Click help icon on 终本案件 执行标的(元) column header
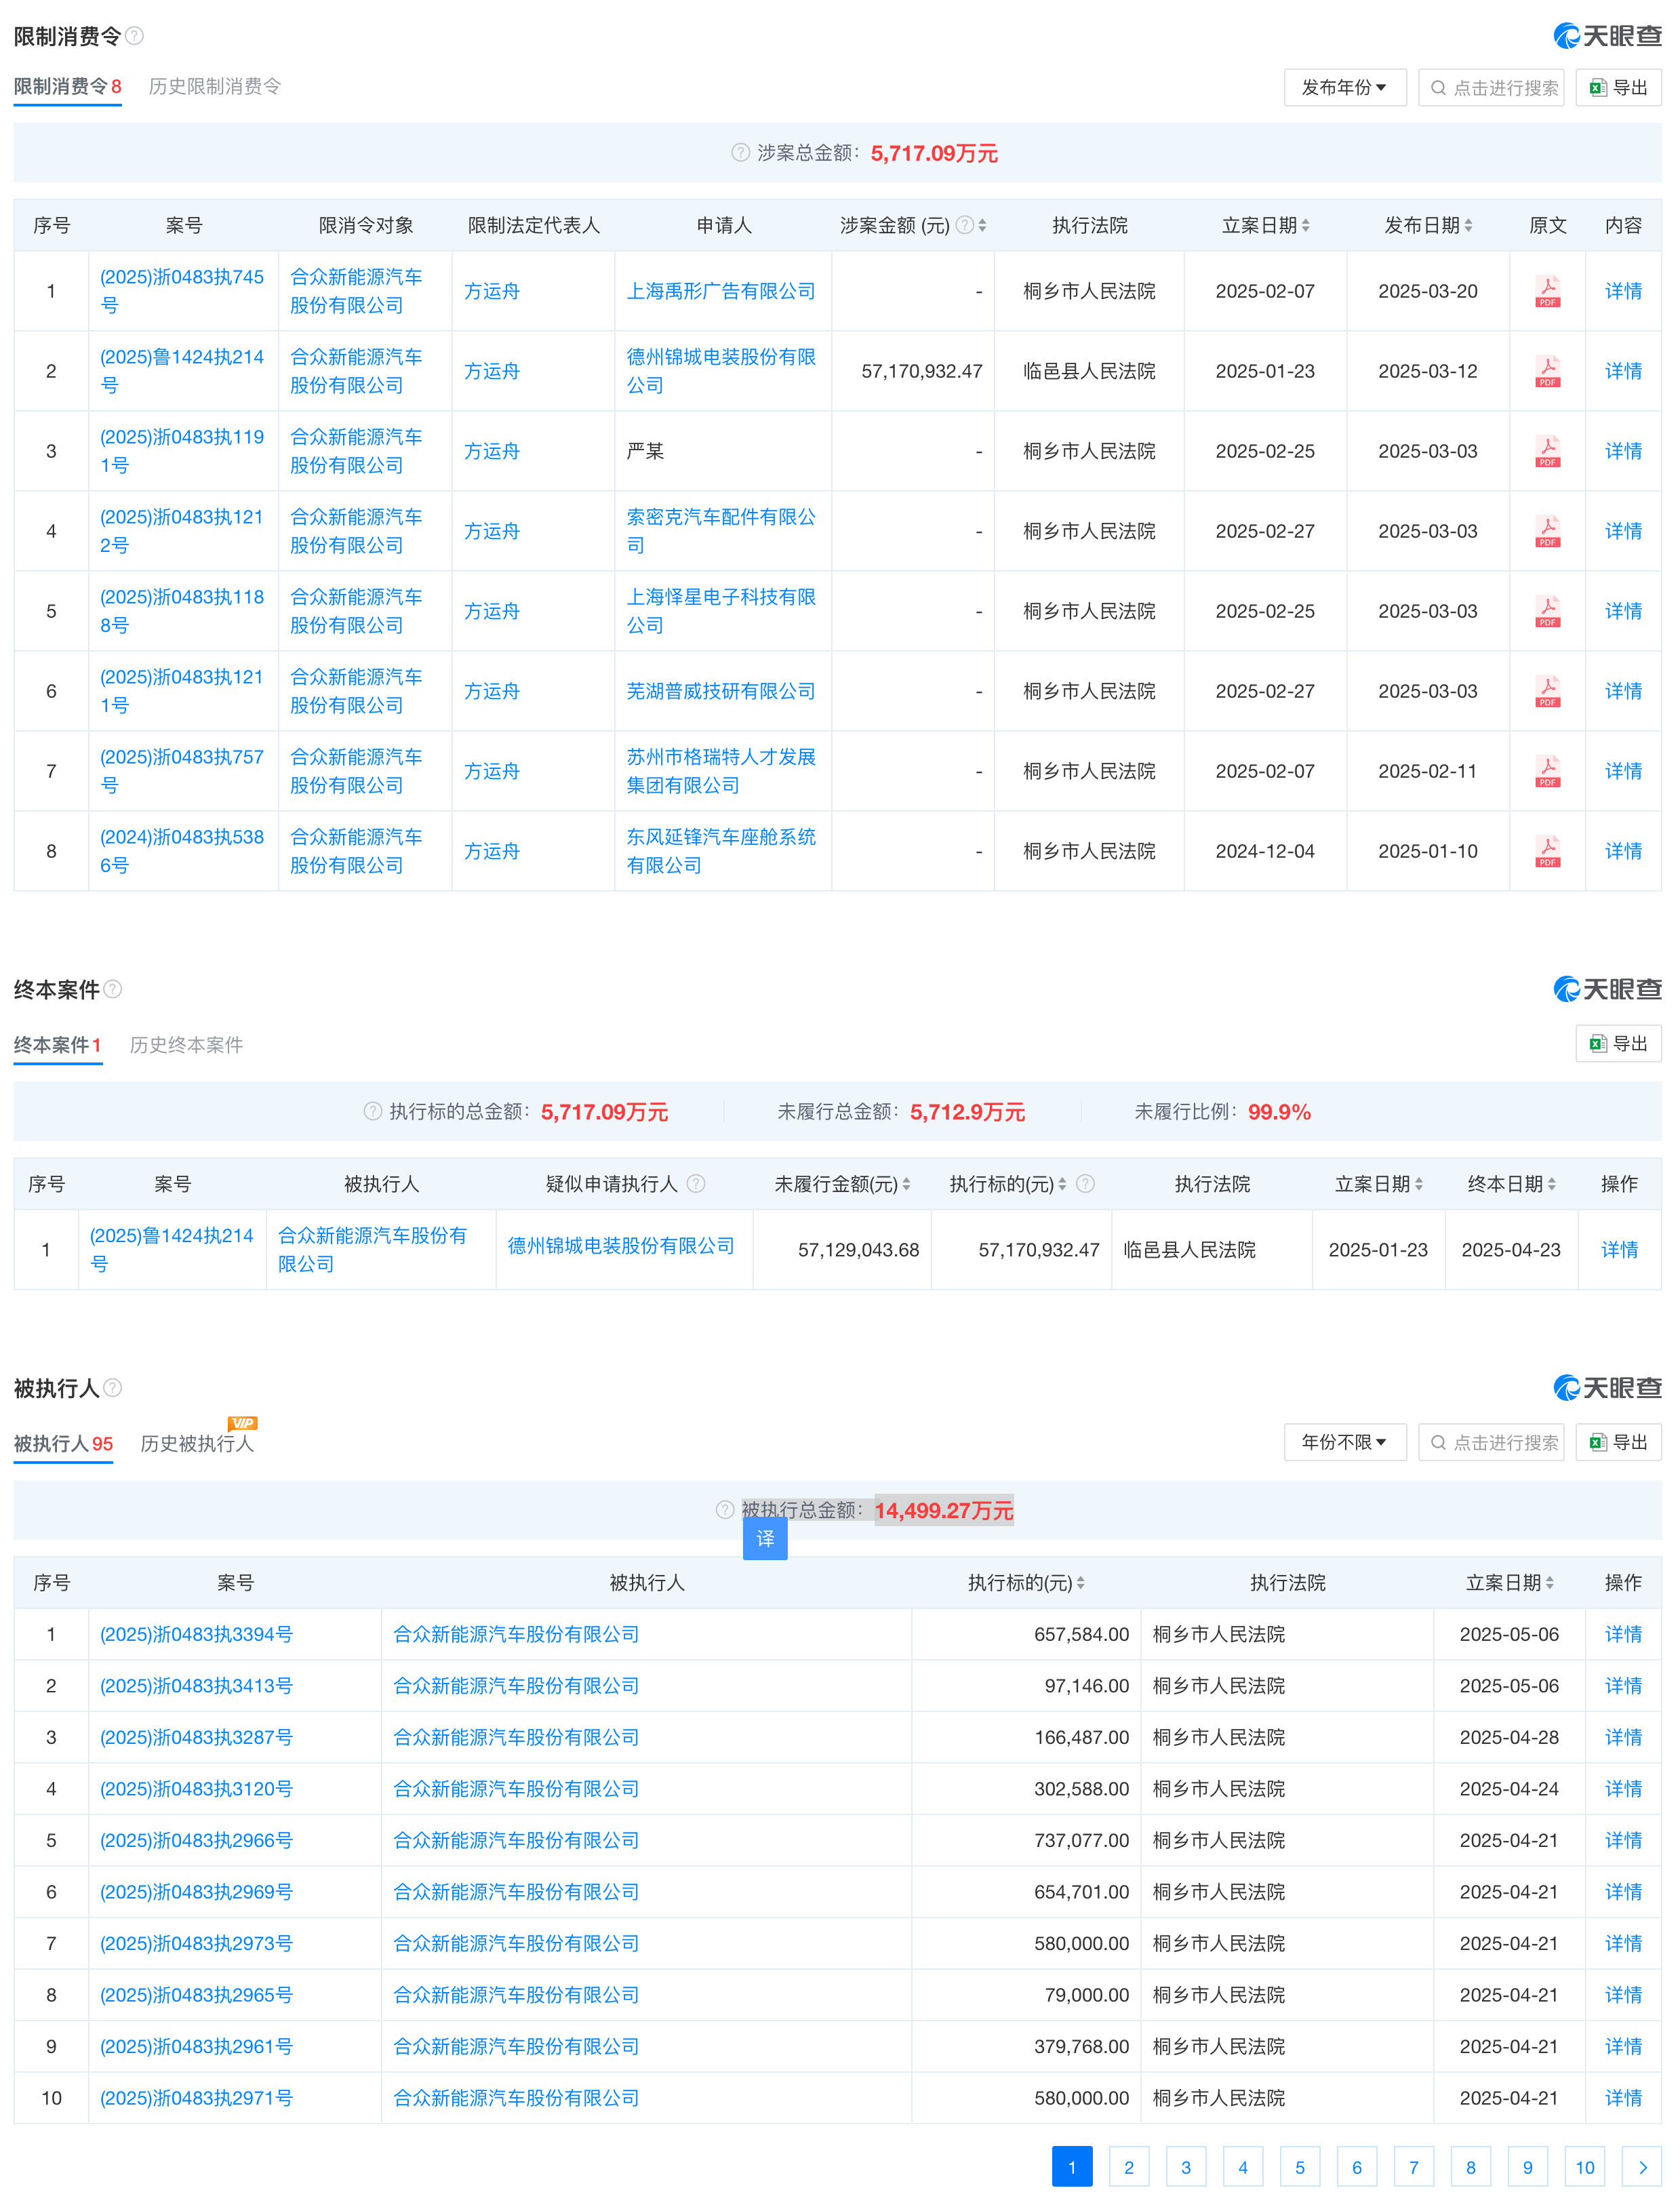1680x2207 pixels. pos(1085,1183)
